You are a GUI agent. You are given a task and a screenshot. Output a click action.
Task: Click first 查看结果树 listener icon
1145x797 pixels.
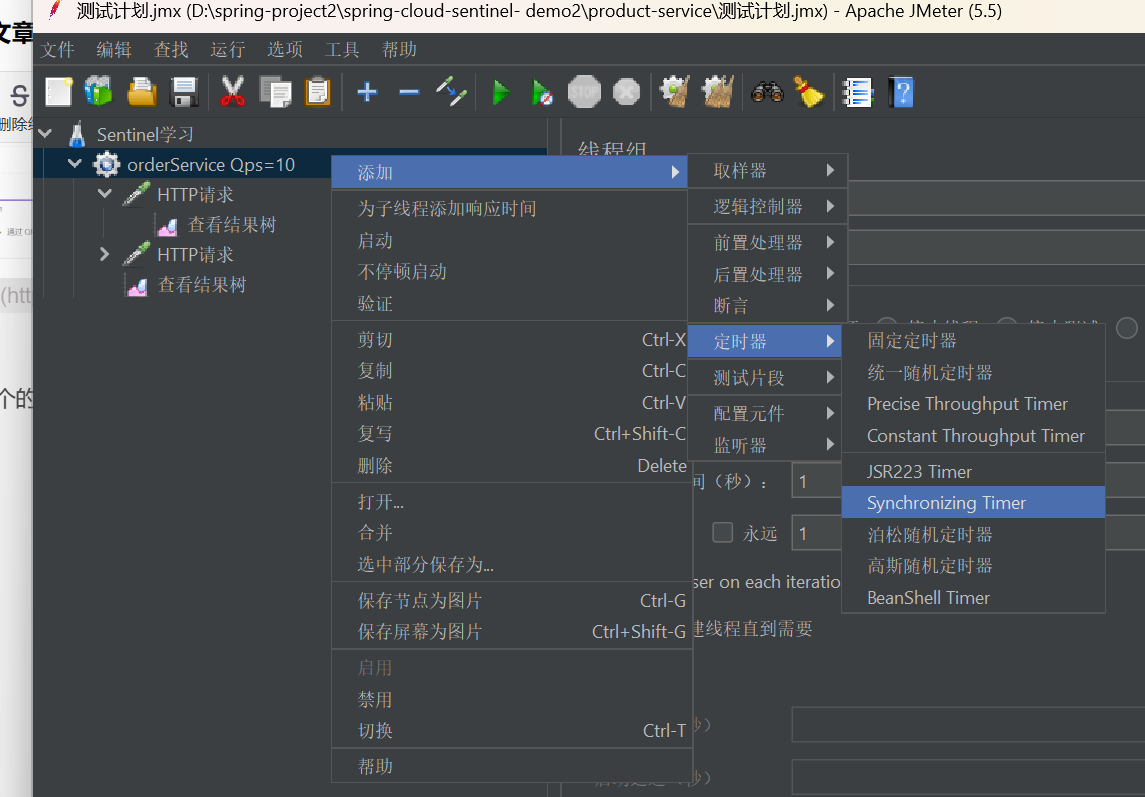click(167, 226)
